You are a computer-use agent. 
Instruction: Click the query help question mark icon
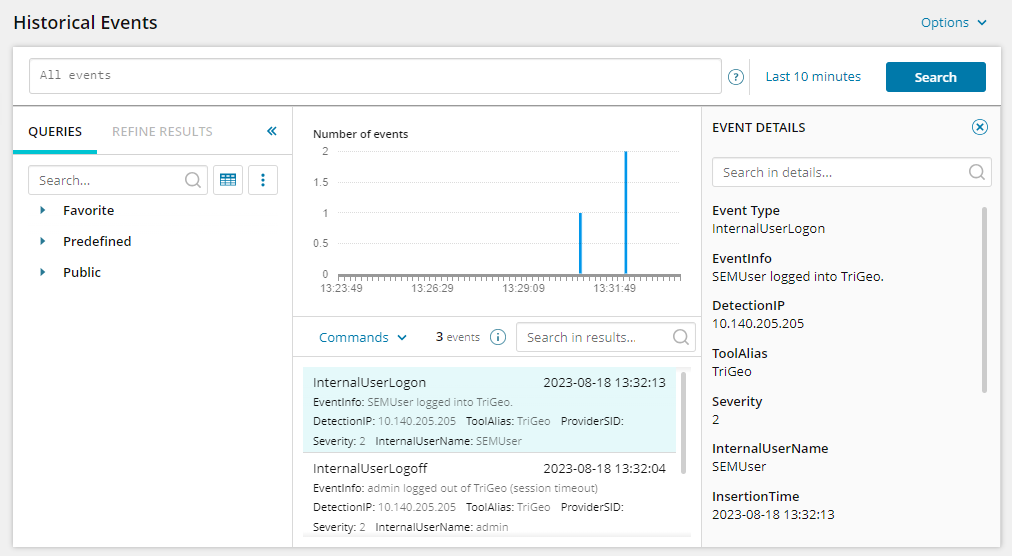coord(736,77)
